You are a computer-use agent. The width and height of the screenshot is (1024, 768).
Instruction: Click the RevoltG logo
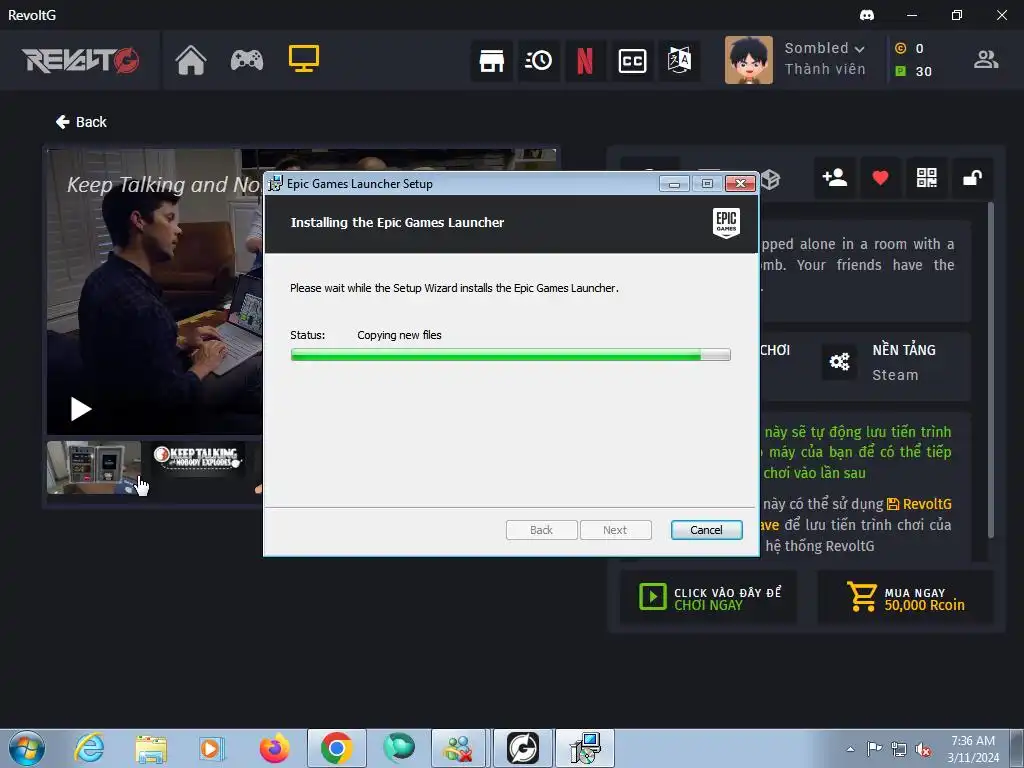[80, 60]
